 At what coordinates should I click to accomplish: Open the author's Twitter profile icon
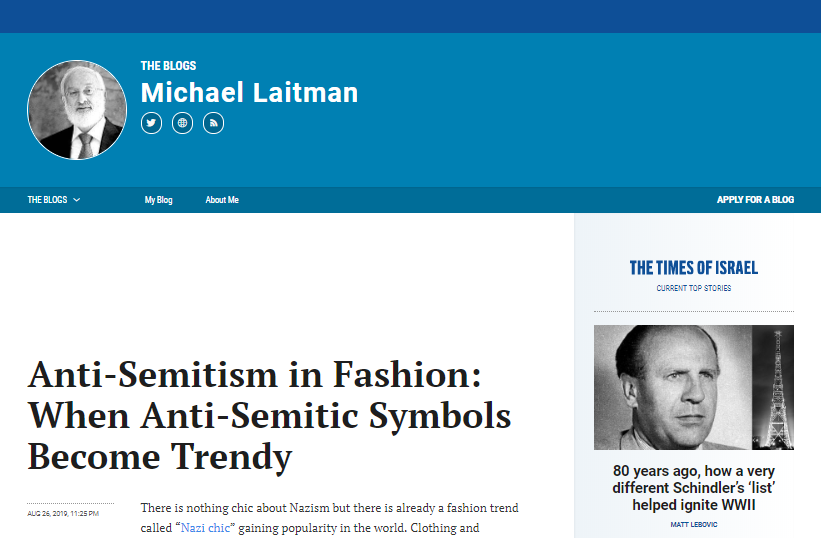tap(151, 123)
